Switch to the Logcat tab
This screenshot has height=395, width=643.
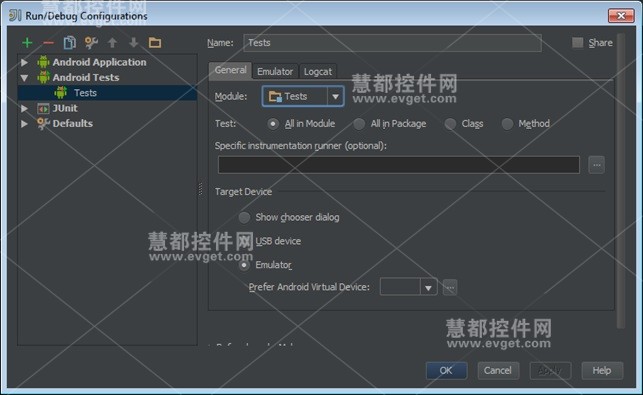click(318, 72)
